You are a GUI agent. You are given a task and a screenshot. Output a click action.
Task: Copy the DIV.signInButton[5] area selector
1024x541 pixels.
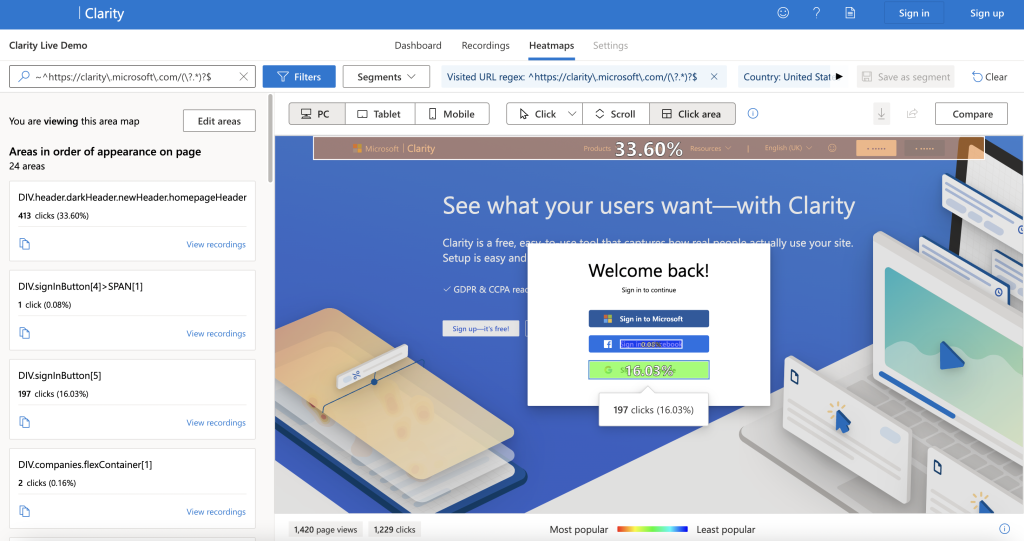coord(25,422)
